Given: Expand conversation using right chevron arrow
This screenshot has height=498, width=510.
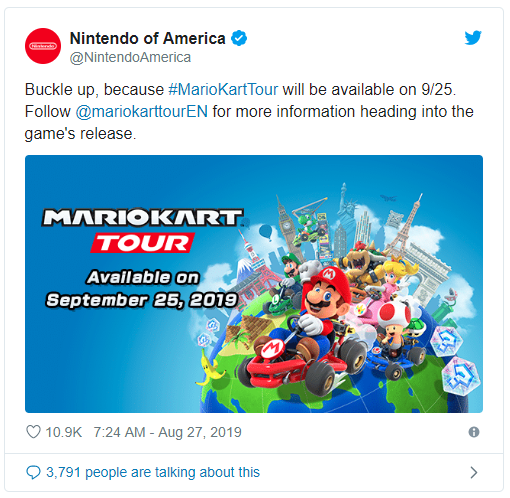Looking at the screenshot, I should click(474, 472).
